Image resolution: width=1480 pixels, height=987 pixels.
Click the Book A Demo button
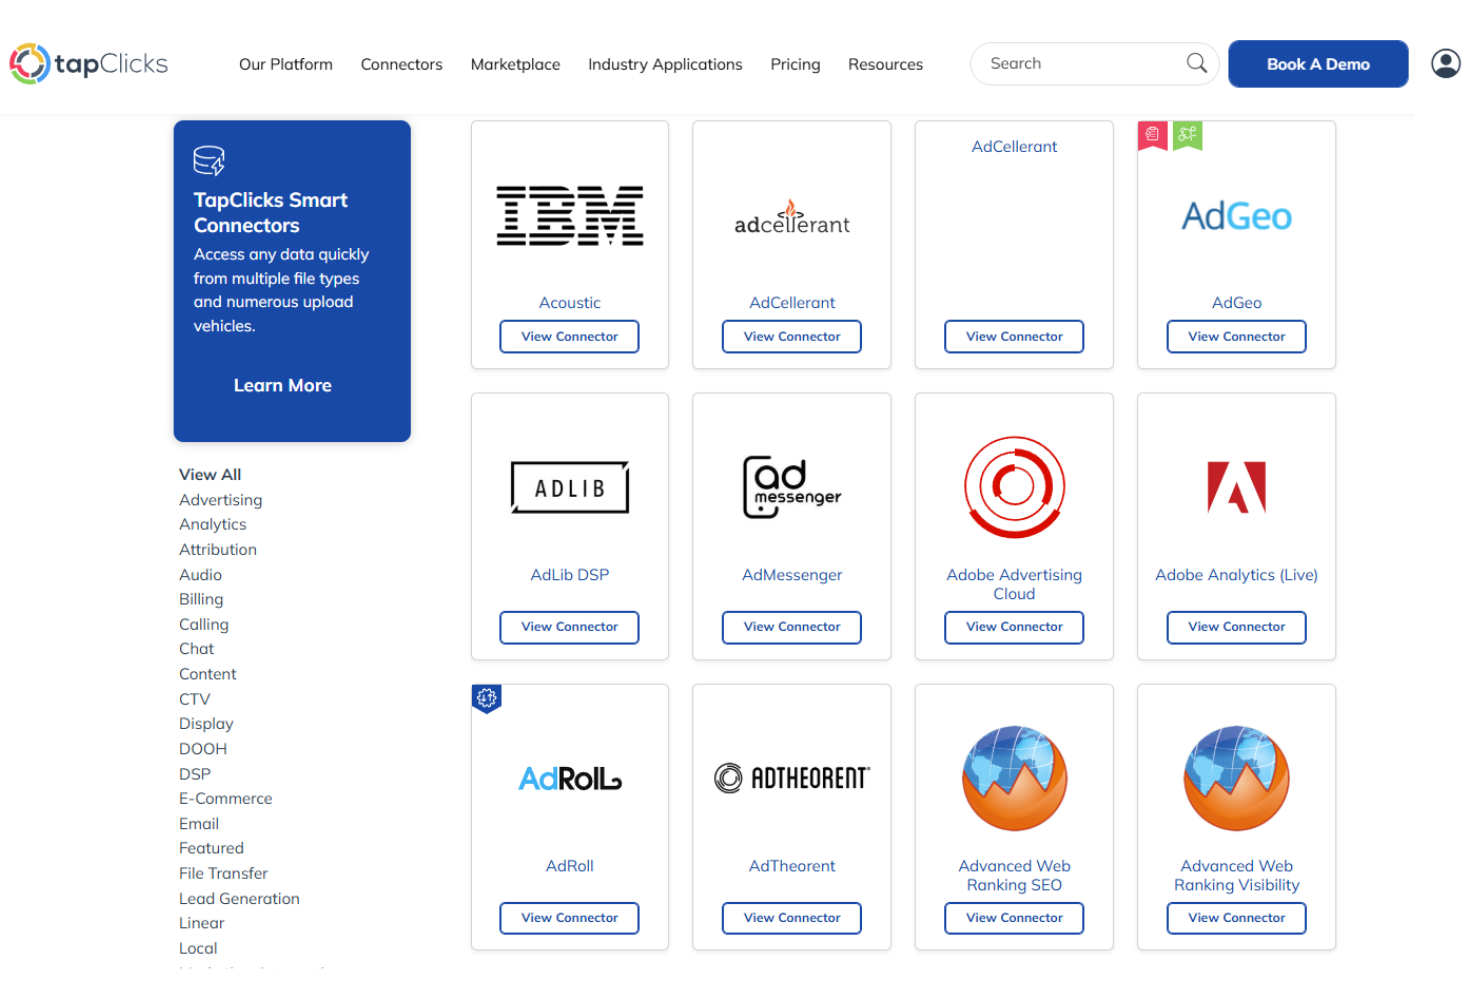tap(1318, 63)
